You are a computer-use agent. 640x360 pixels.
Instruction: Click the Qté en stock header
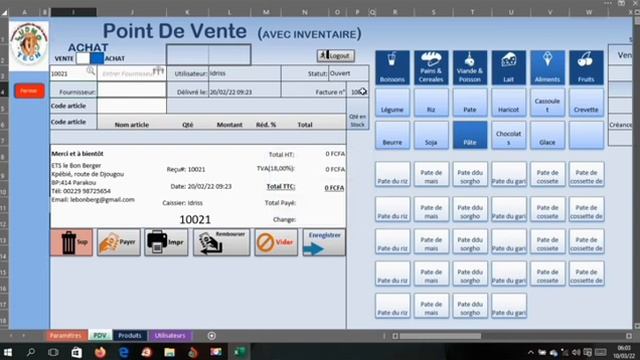pyautogui.click(x=357, y=120)
